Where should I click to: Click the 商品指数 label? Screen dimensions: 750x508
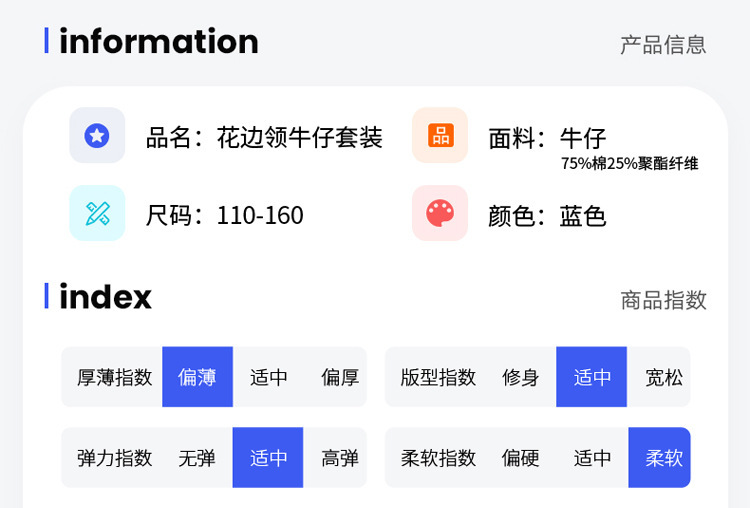(x=663, y=300)
